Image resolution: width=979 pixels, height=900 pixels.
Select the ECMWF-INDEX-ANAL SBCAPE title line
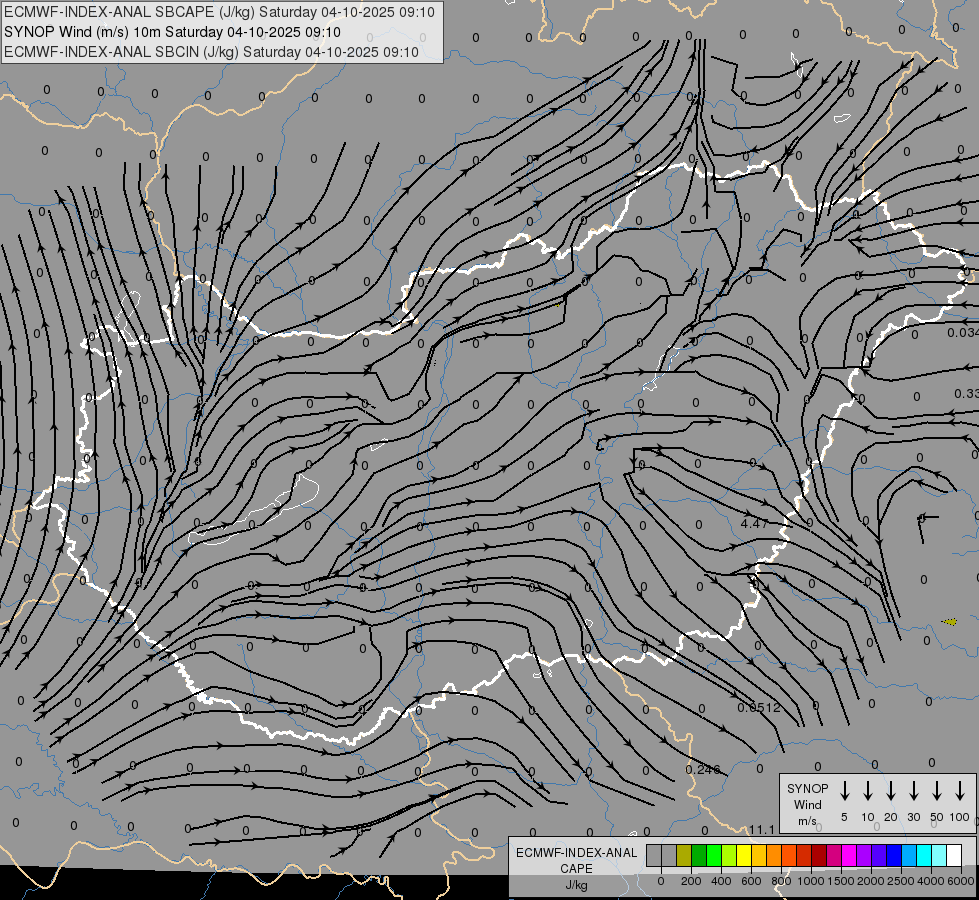coord(219,12)
